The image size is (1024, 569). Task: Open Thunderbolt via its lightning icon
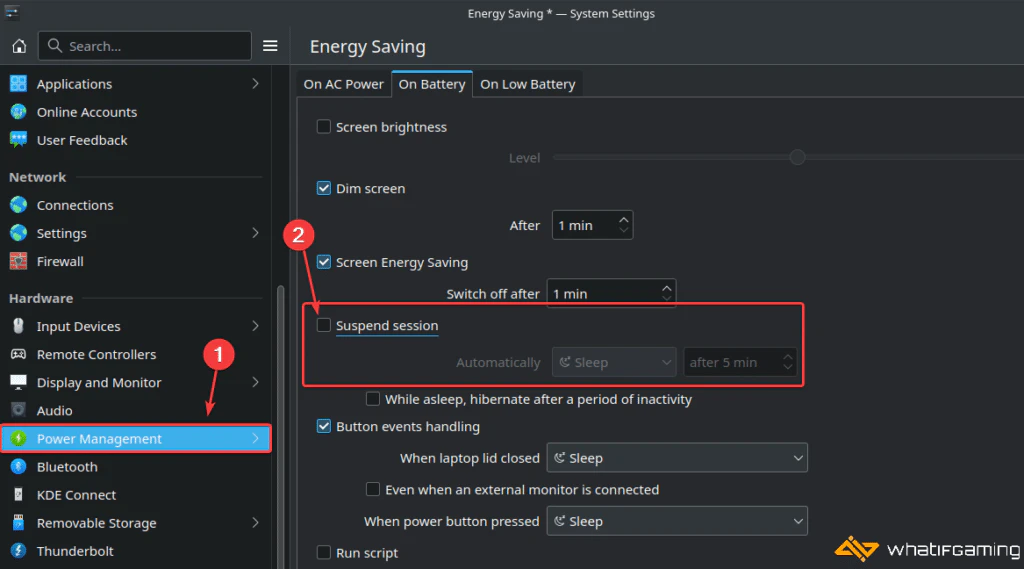pos(18,551)
